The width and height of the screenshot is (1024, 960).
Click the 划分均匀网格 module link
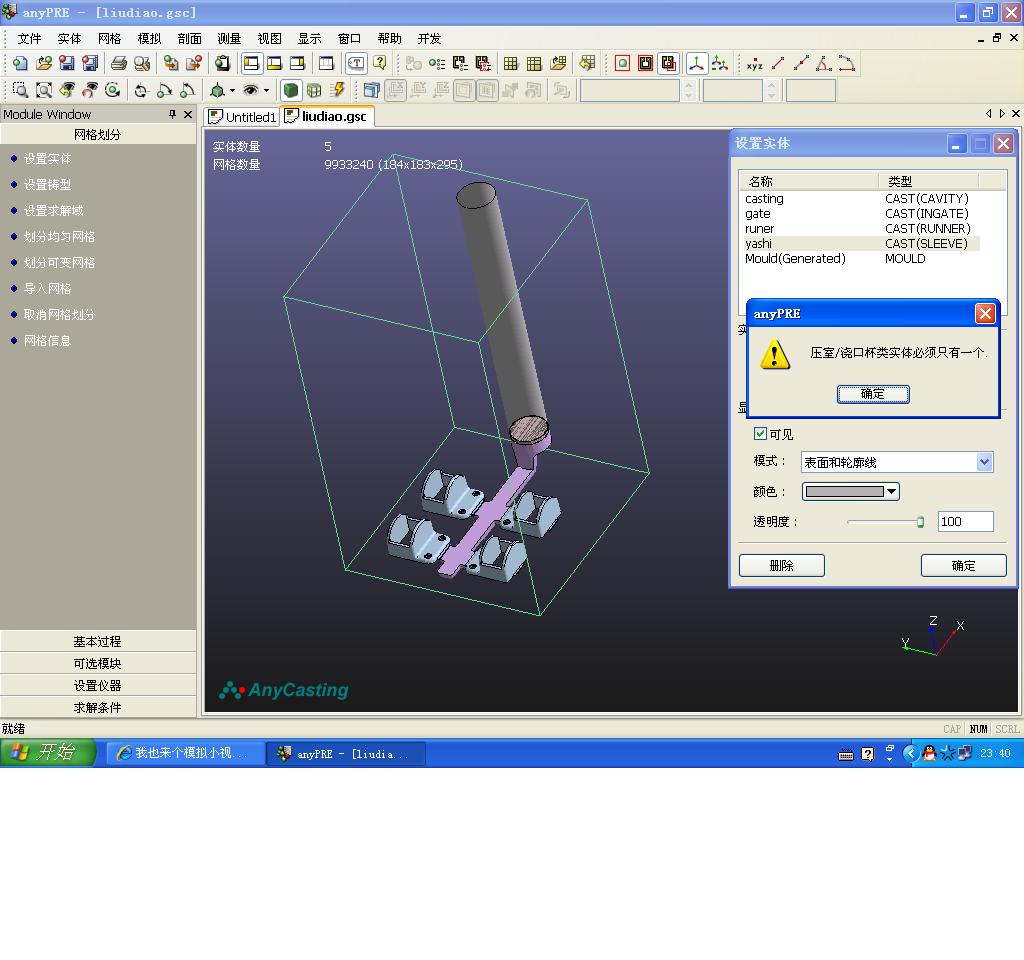[x=59, y=236]
